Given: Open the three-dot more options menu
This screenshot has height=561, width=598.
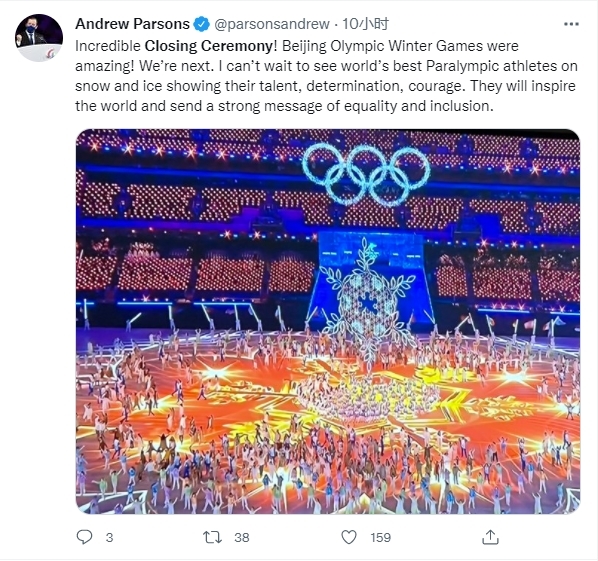Looking at the screenshot, I should 571,24.
